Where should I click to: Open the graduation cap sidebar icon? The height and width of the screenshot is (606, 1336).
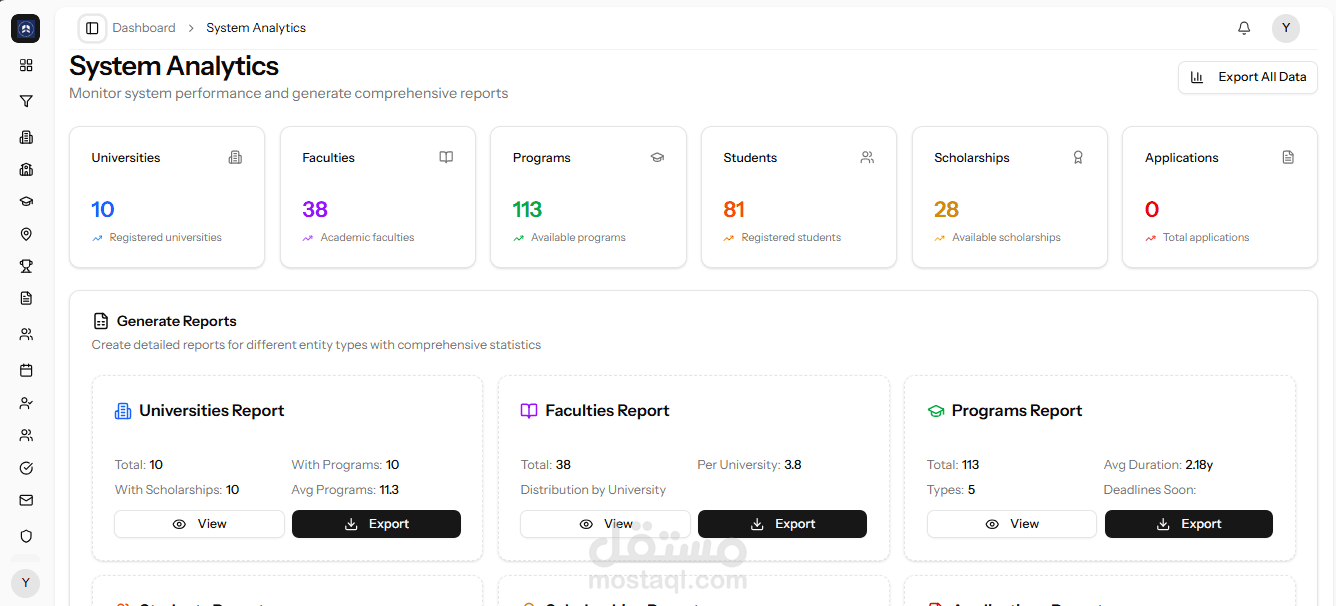tap(26, 201)
